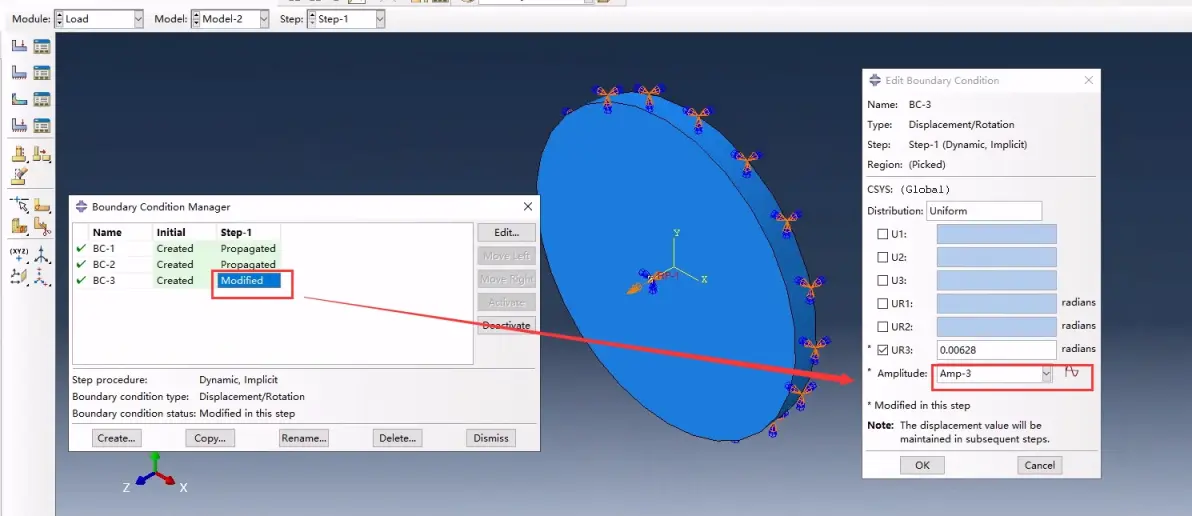
Task: Click the Create Predefined Field tool
Action: [x=19, y=99]
